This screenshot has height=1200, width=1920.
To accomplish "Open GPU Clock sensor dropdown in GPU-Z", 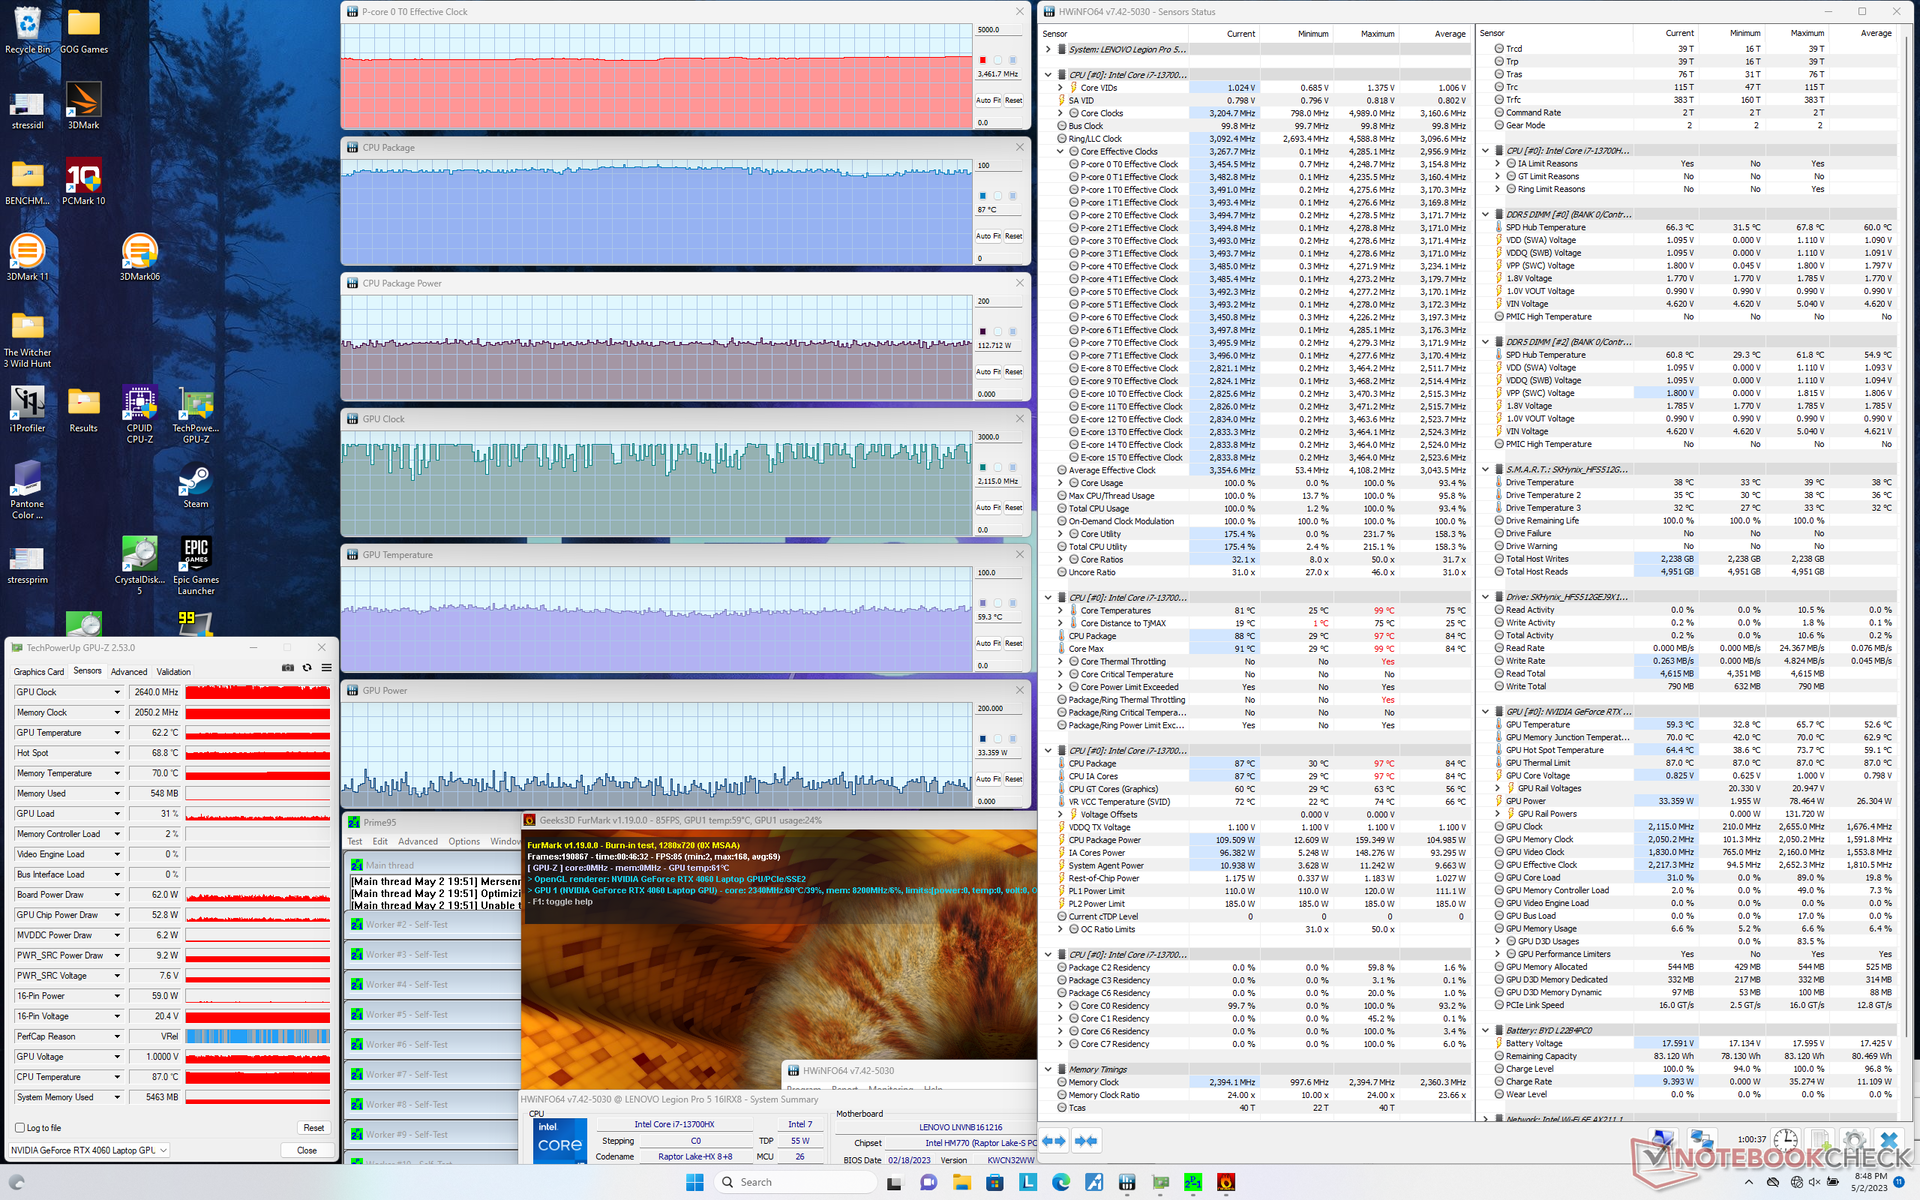I will (x=117, y=692).
